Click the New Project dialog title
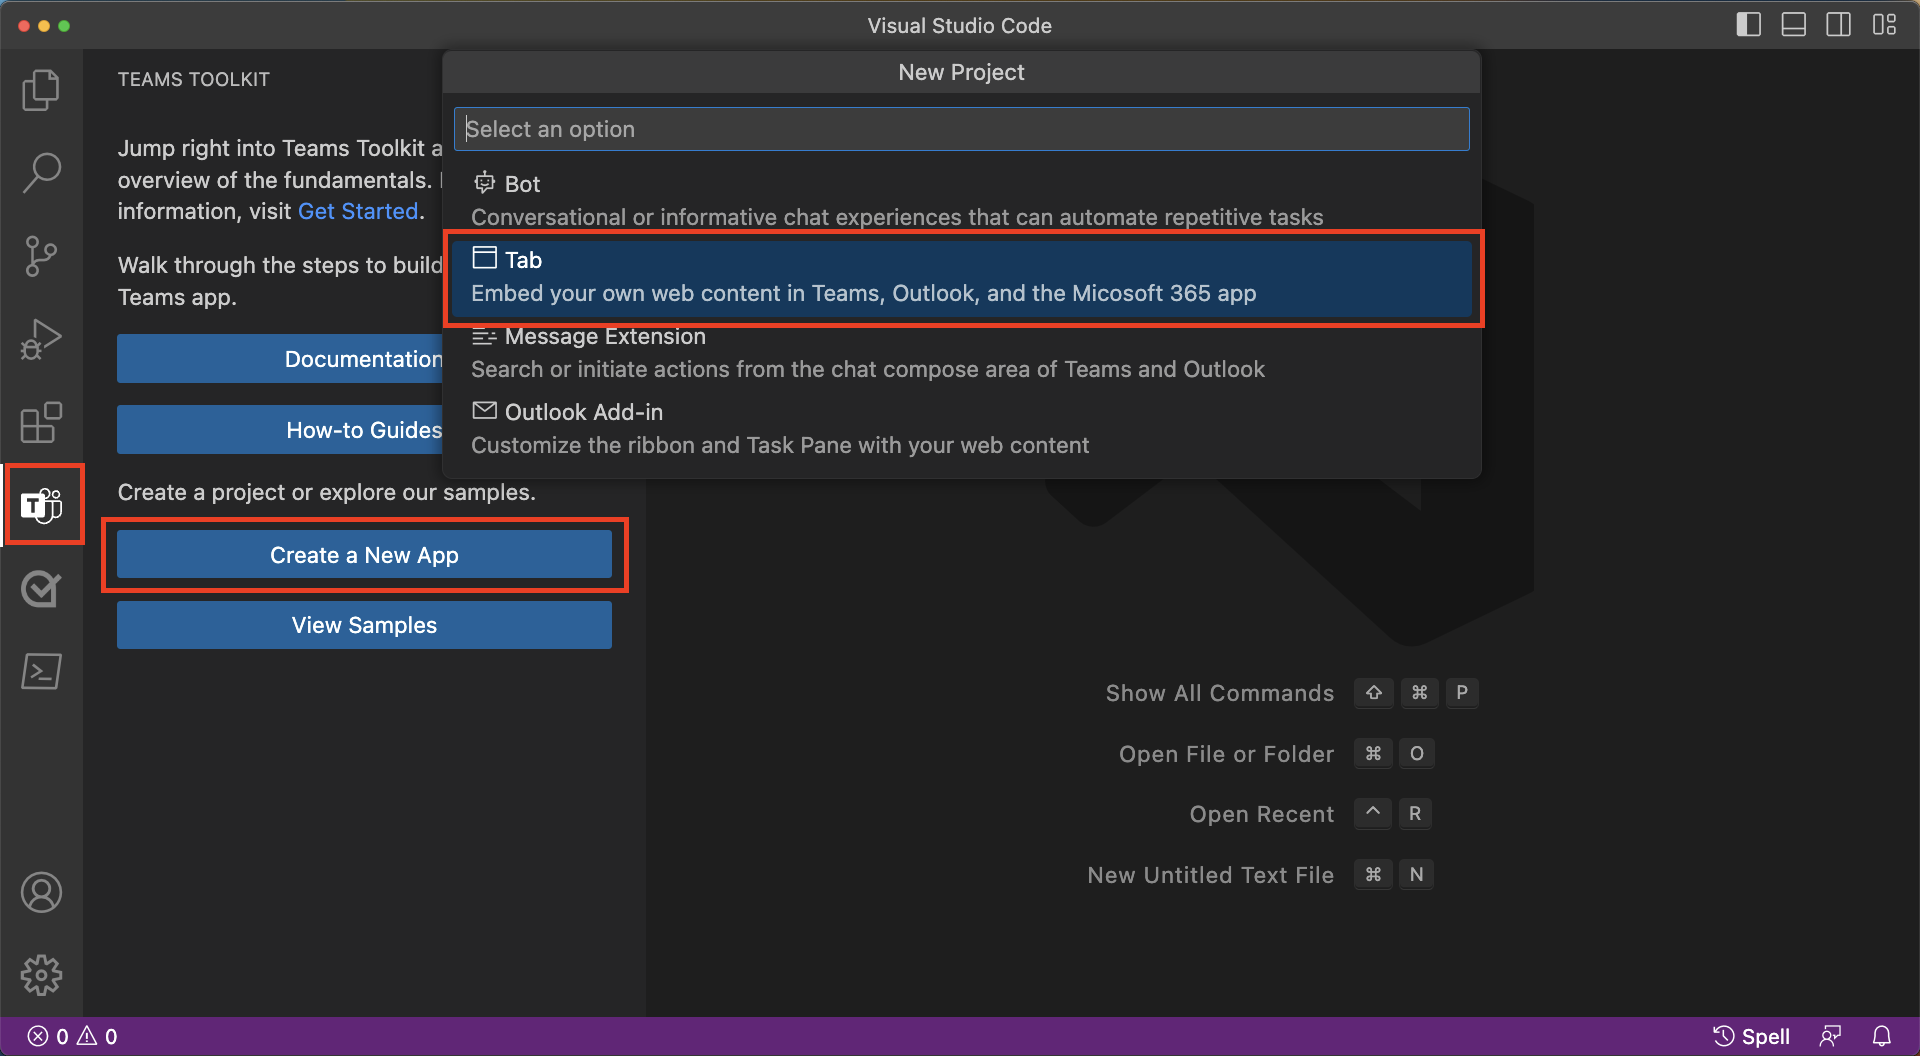 [x=961, y=72]
